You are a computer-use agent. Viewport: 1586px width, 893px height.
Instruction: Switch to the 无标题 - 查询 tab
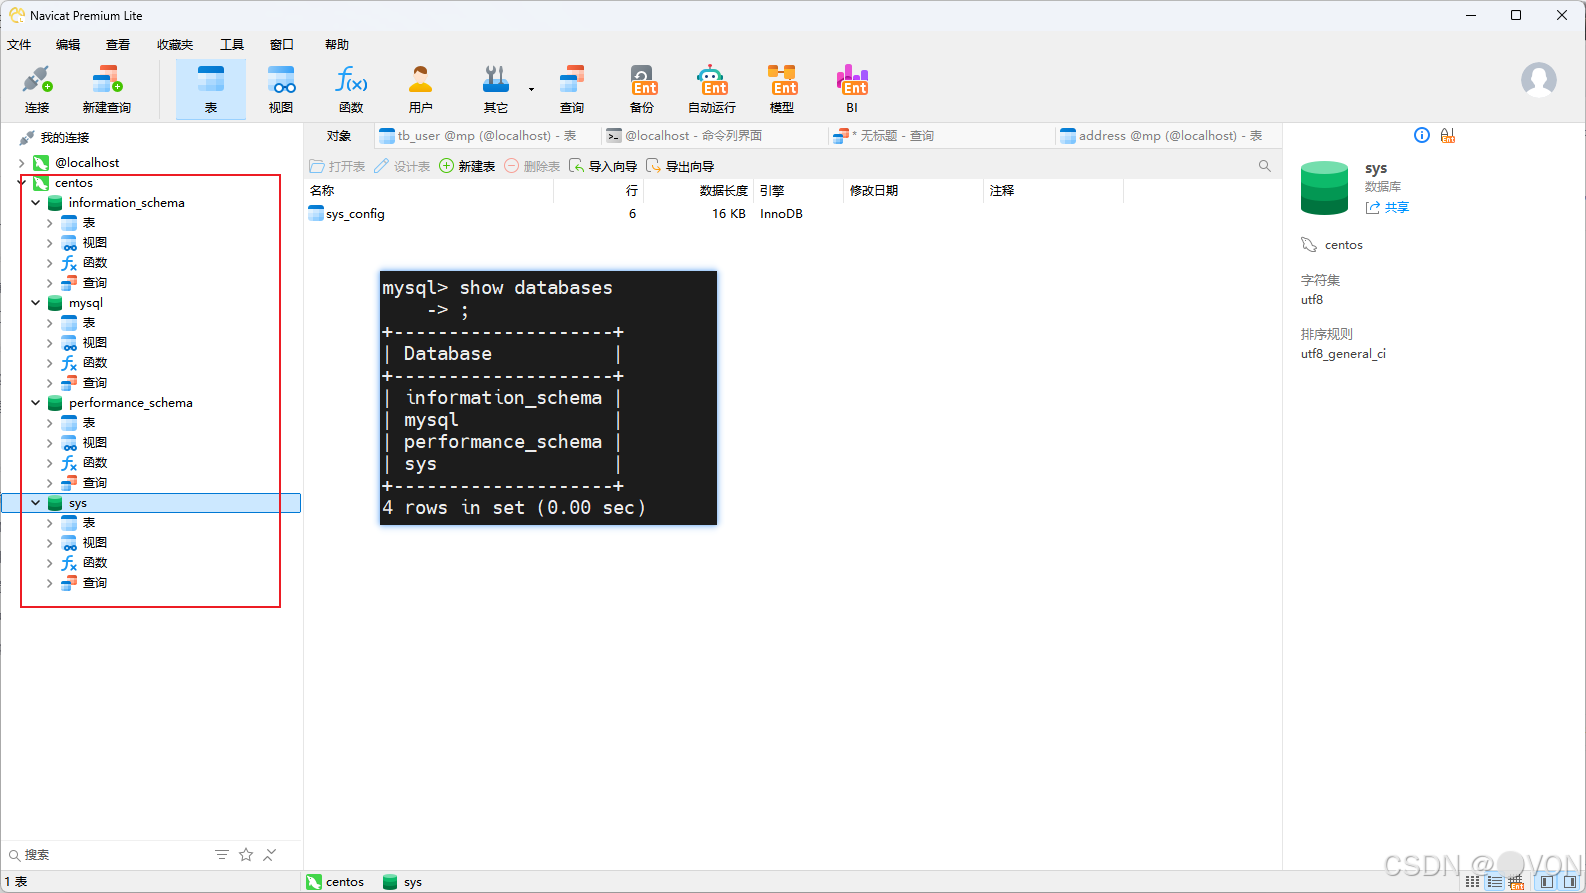click(941, 136)
